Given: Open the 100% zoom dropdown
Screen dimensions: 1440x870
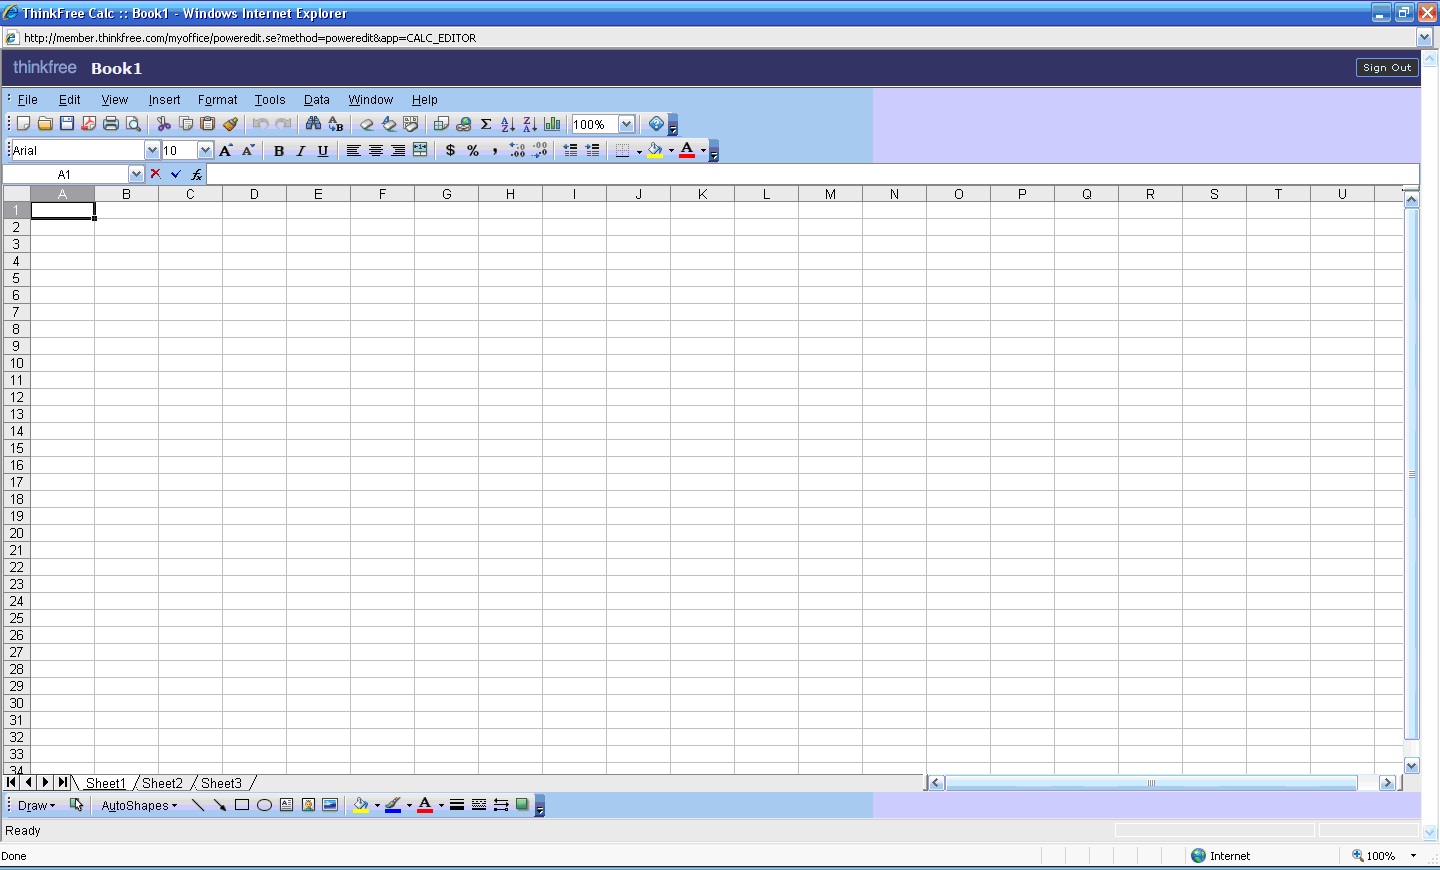Looking at the screenshot, I should [x=626, y=124].
